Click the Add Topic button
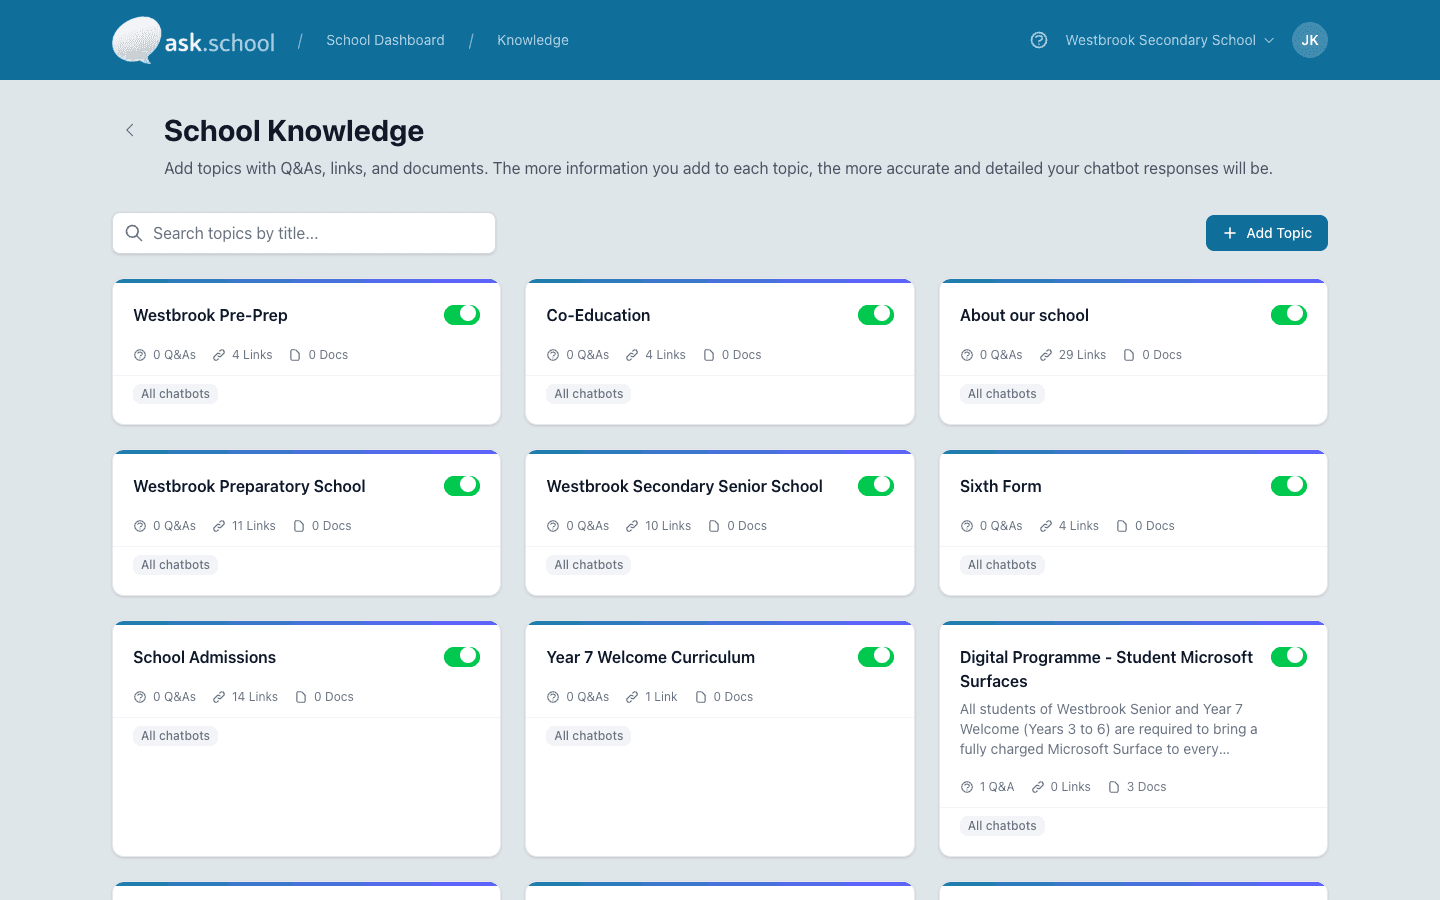Image resolution: width=1440 pixels, height=900 pixels. pos(1267,233)
